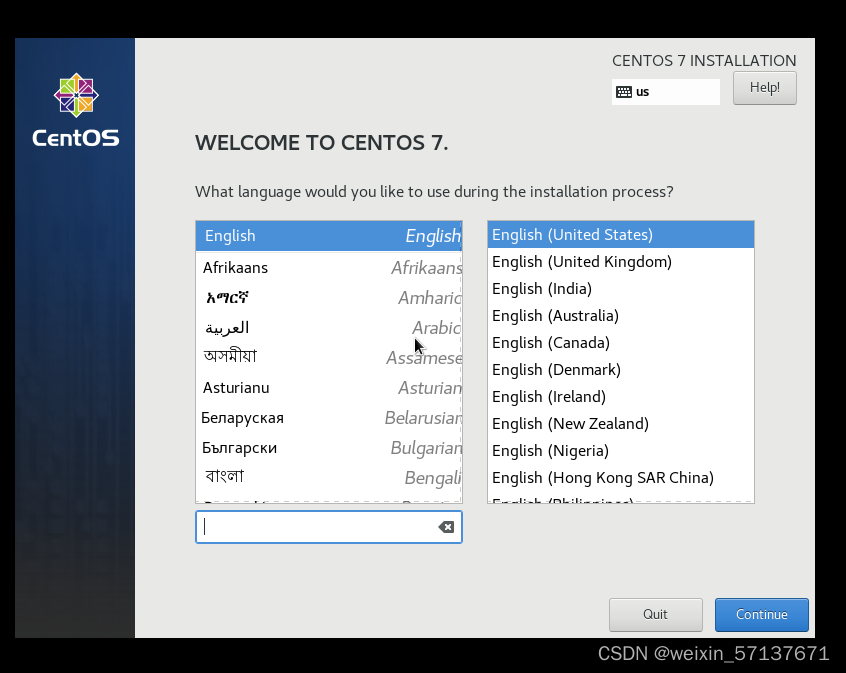This screenshot has height=673, width=846.
Task: Choose English (Hong Kong SAR China) locale
Action: [620, 478]
